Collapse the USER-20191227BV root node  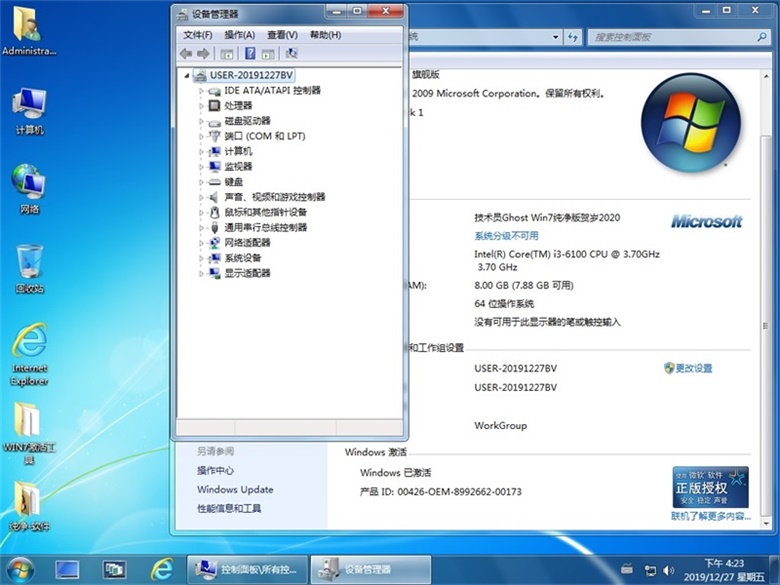pos(187,76)
